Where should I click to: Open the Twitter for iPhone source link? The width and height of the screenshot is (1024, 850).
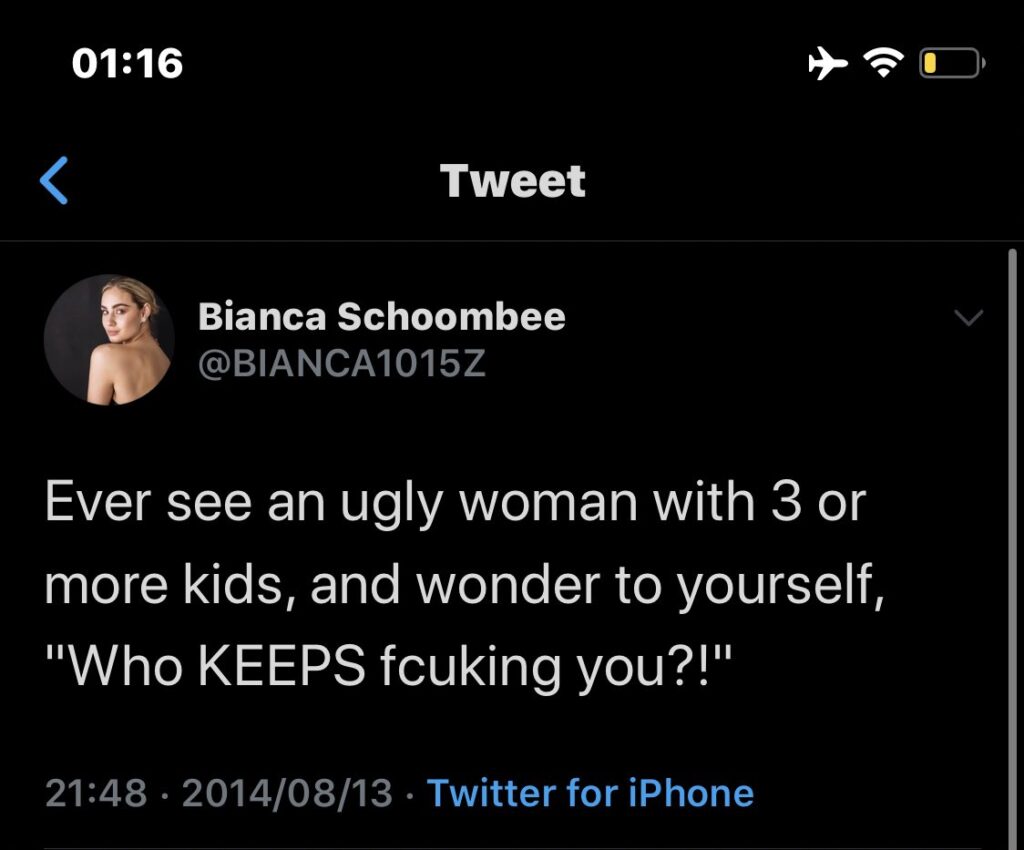coord(590,793)
